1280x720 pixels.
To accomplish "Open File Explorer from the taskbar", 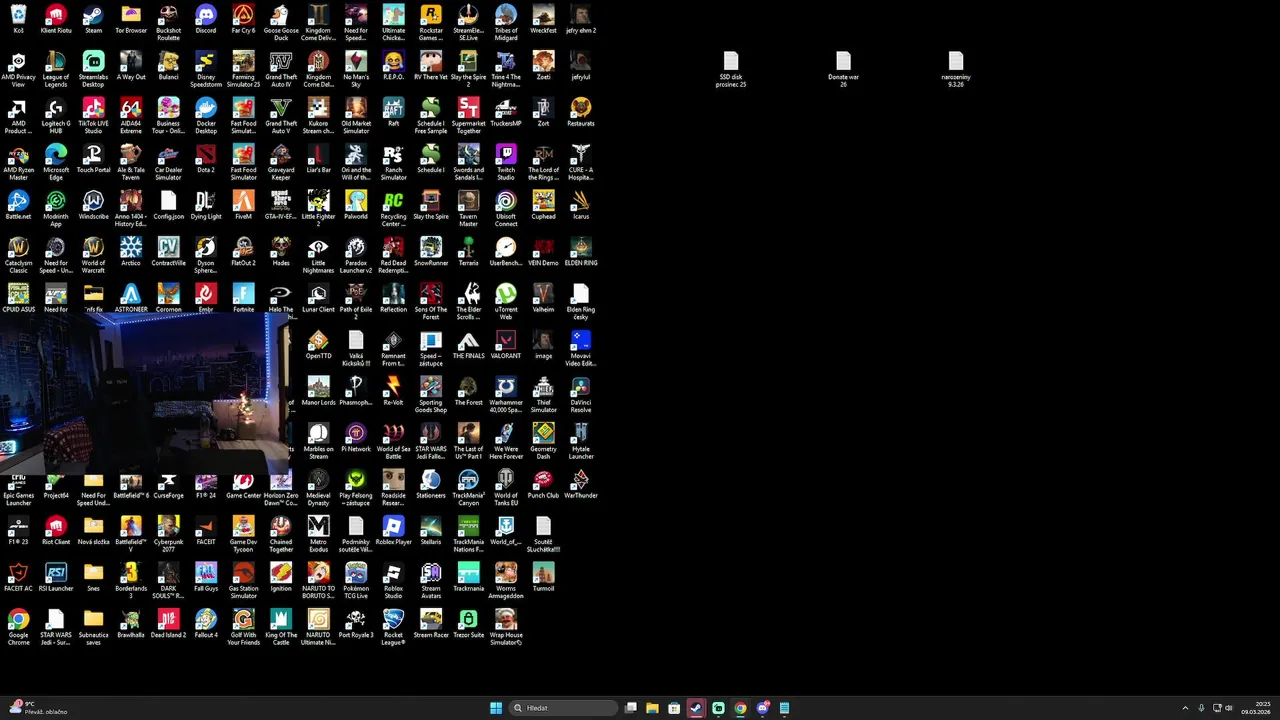I will (652, 708).
